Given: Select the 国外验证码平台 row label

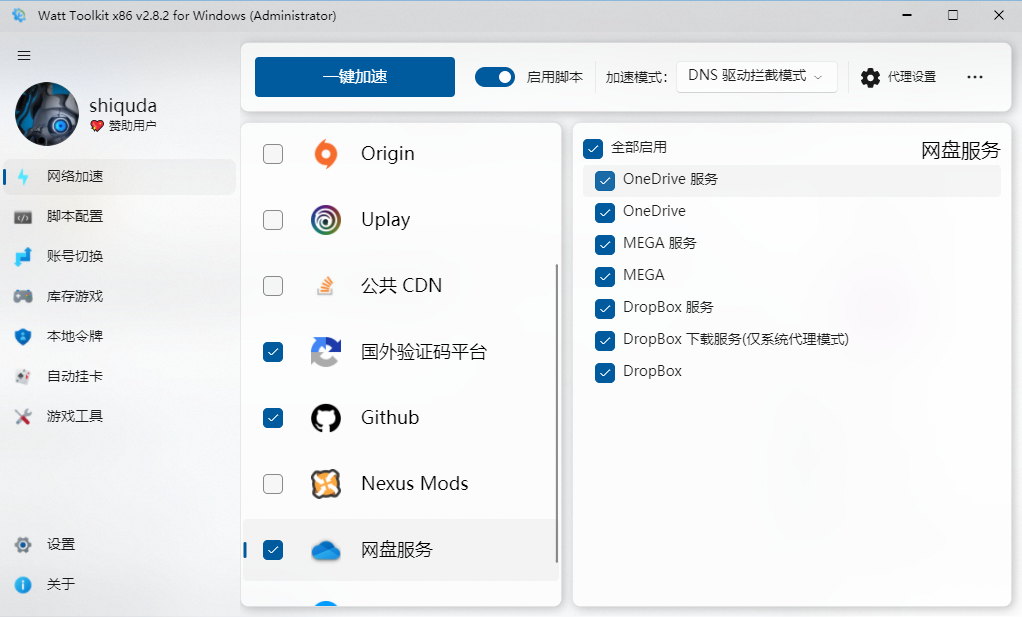Looking at the screenshot, I should click(x=424, y=352).
